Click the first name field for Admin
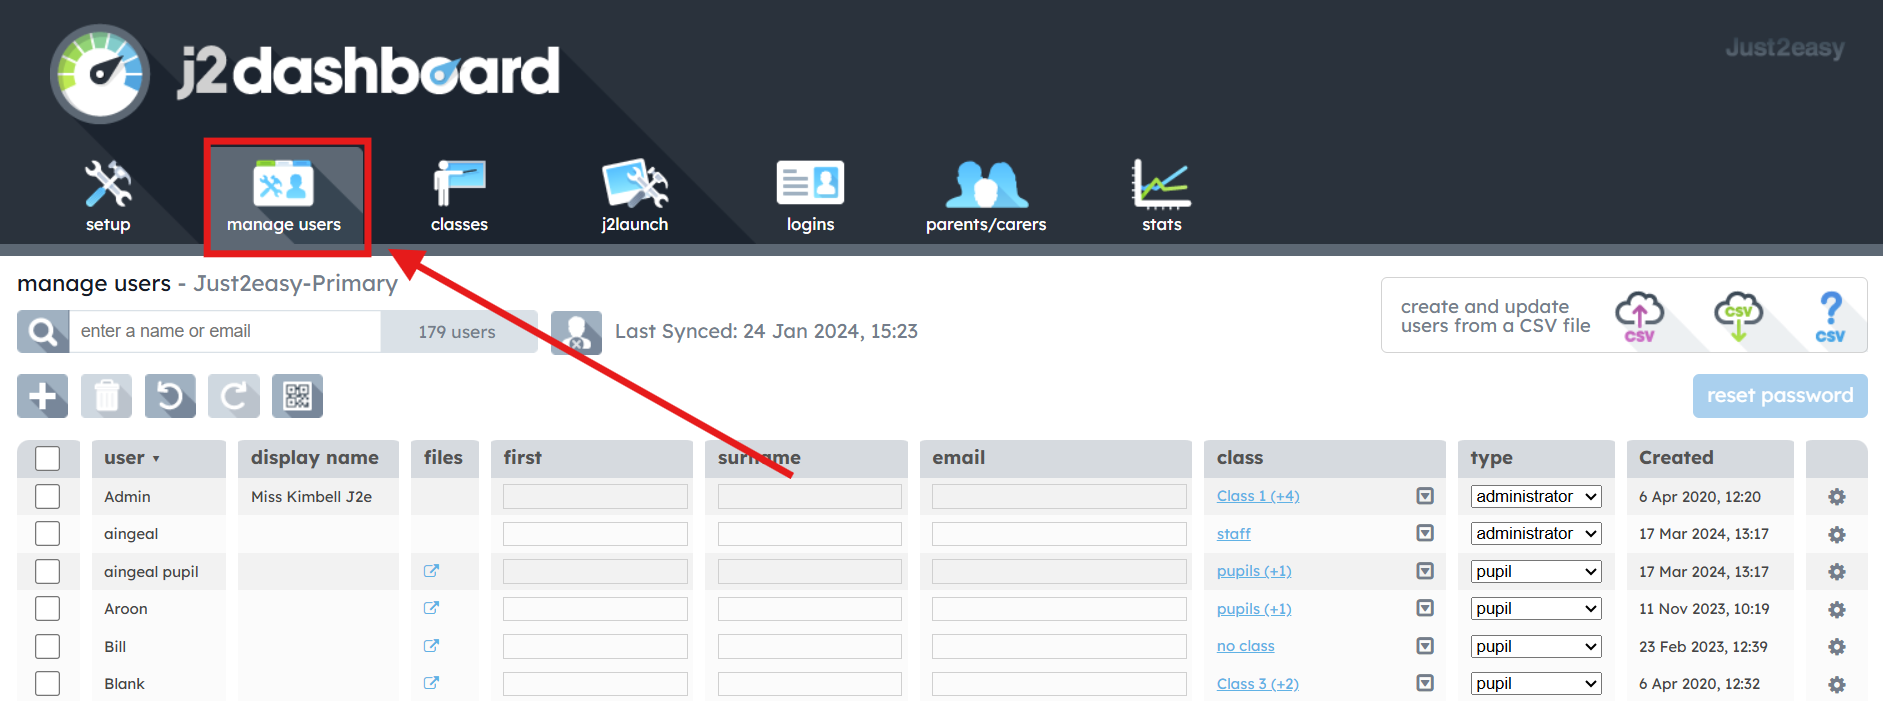 595,496
